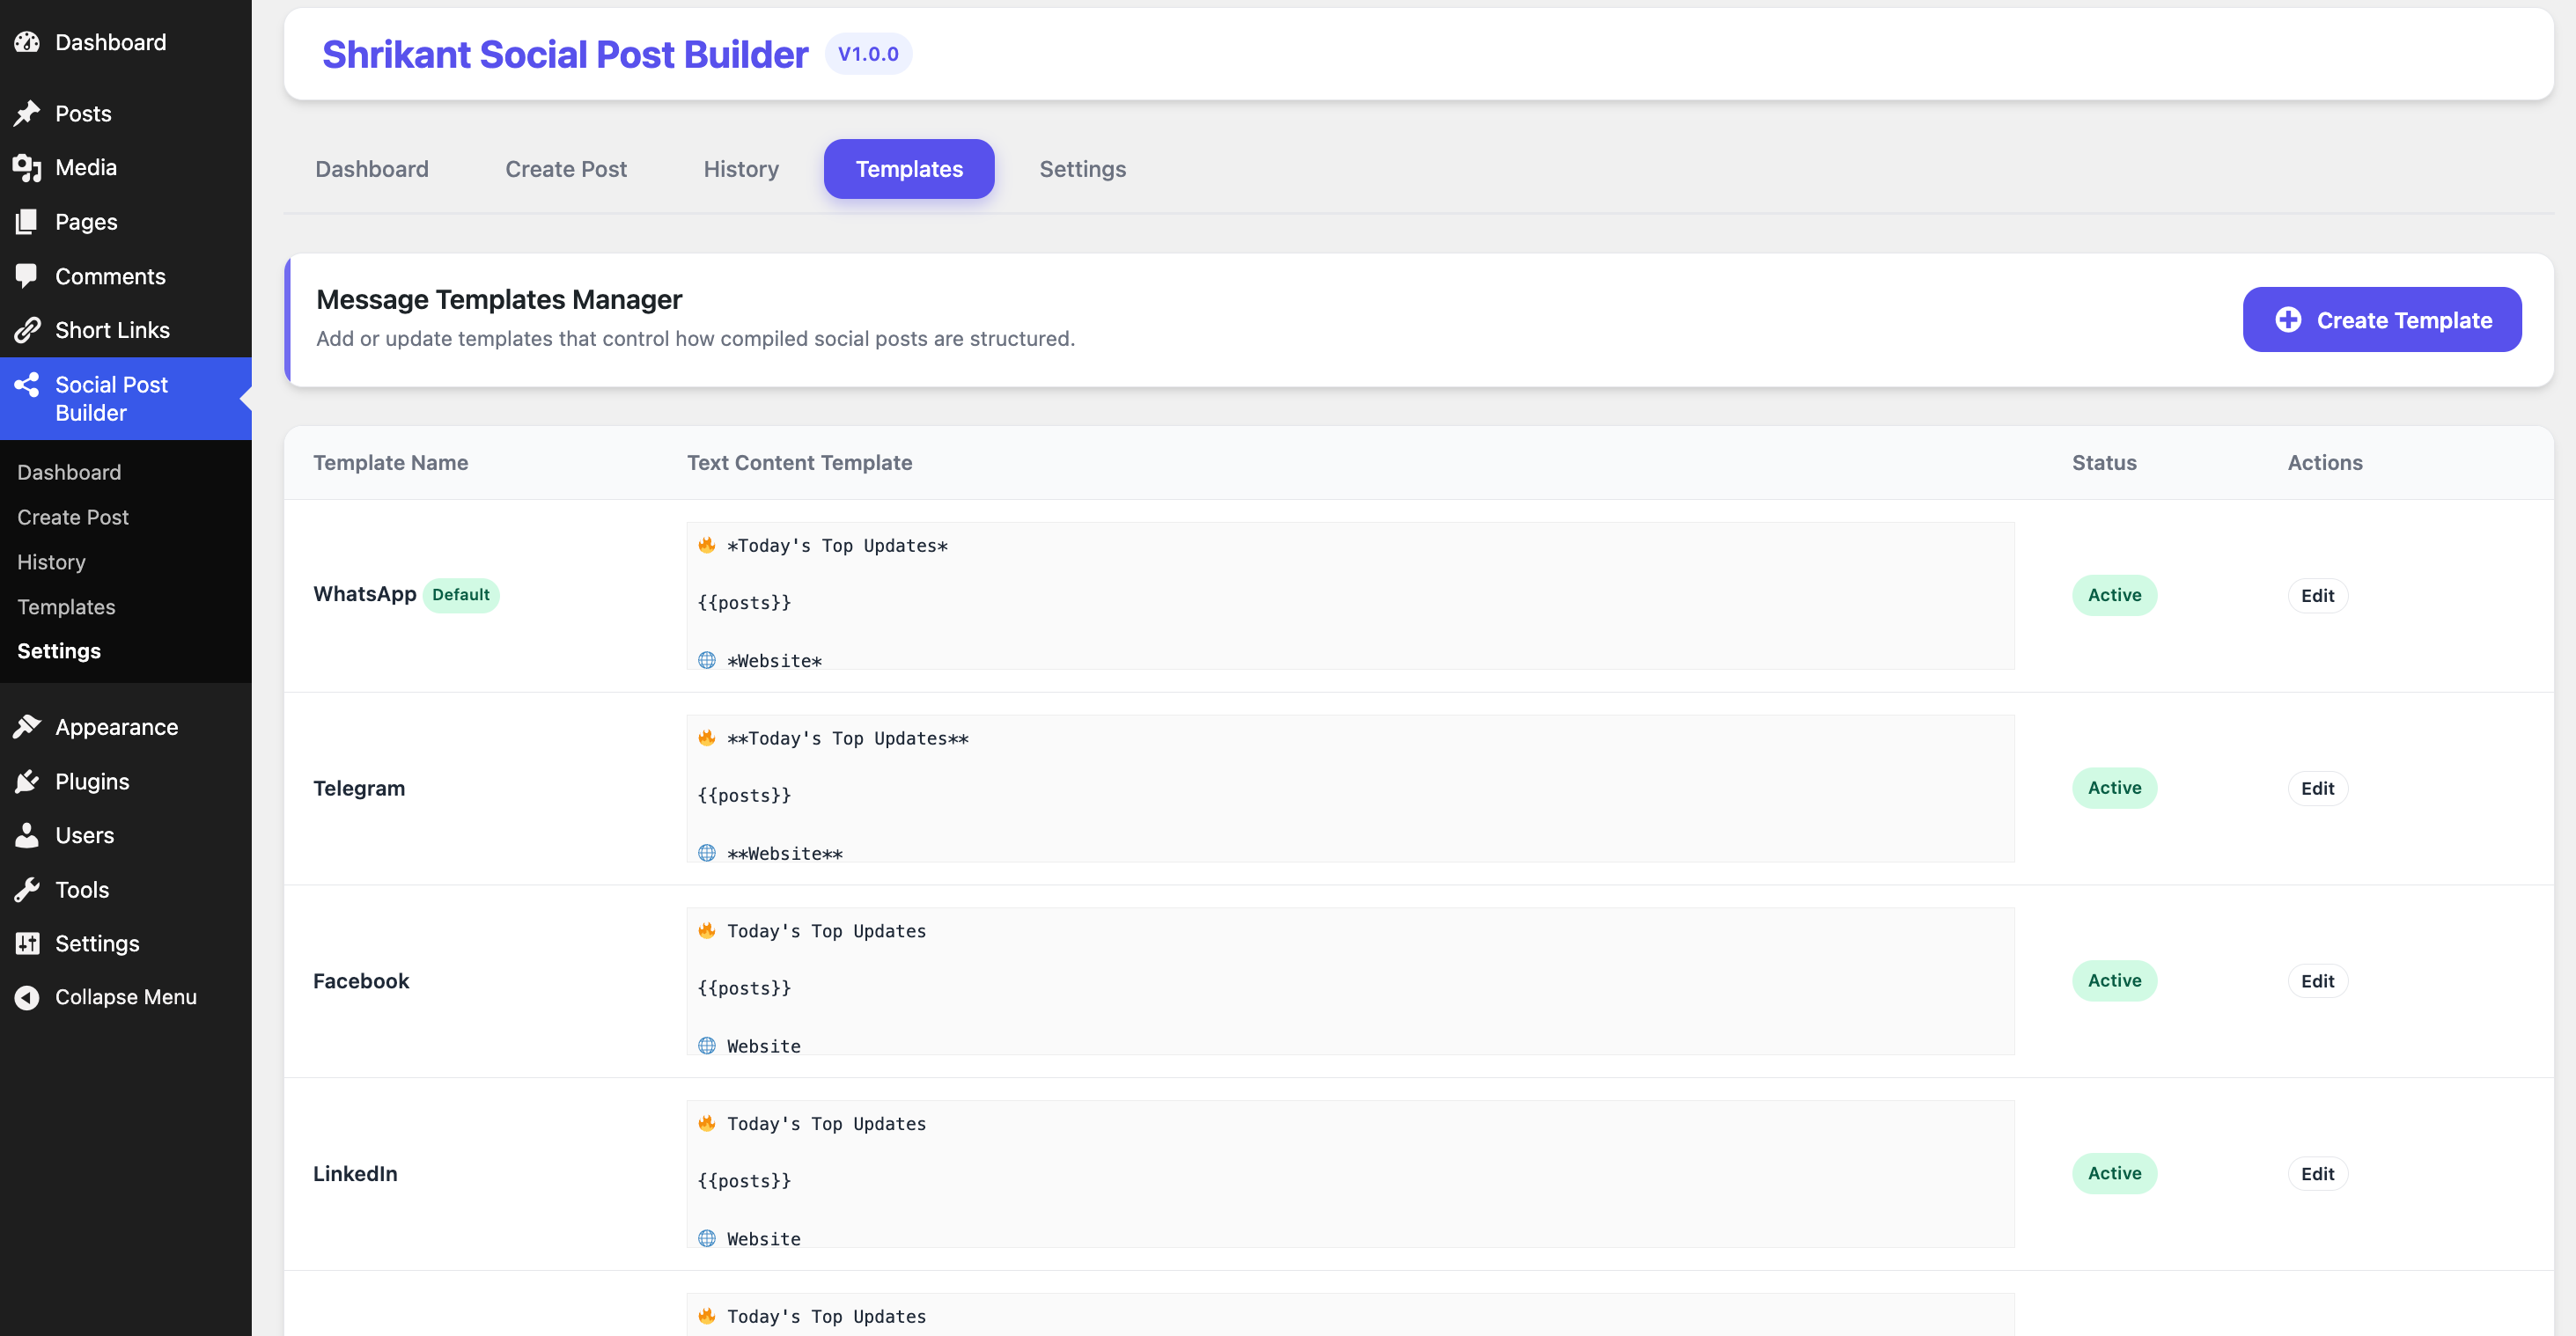
Task: Open Appearance from admin sidebar
Action: tap(126, 727)
